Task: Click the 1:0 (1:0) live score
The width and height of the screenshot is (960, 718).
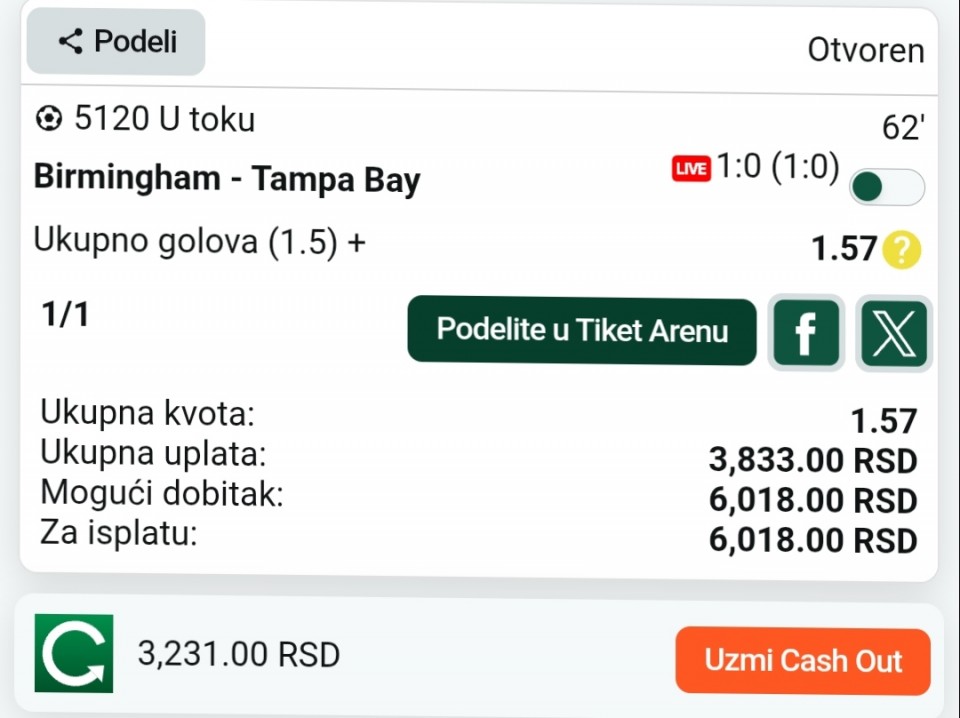Action: [x=778, y=167]
